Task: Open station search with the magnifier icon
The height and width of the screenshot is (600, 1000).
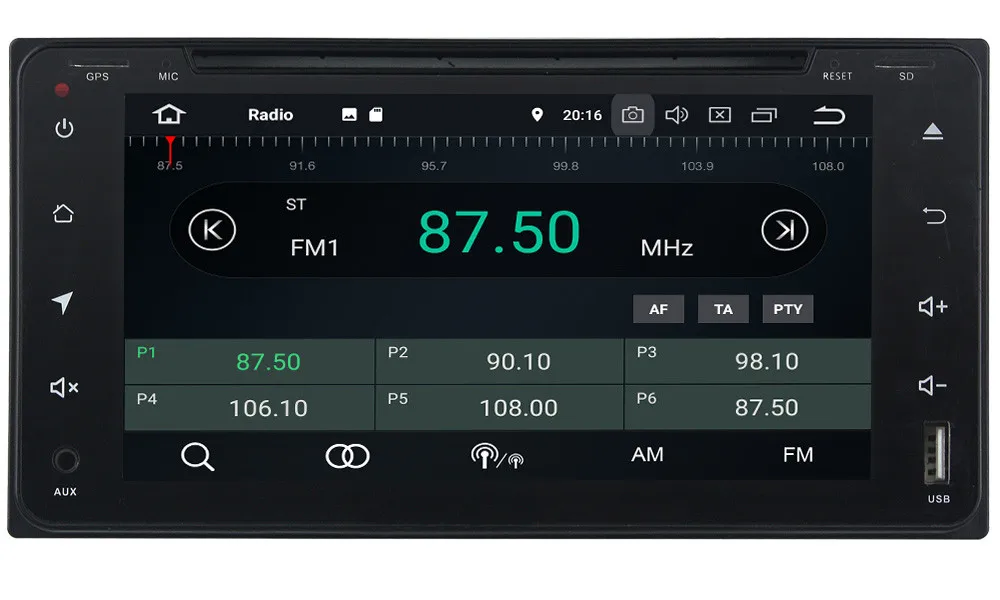Action: point(197,456)
